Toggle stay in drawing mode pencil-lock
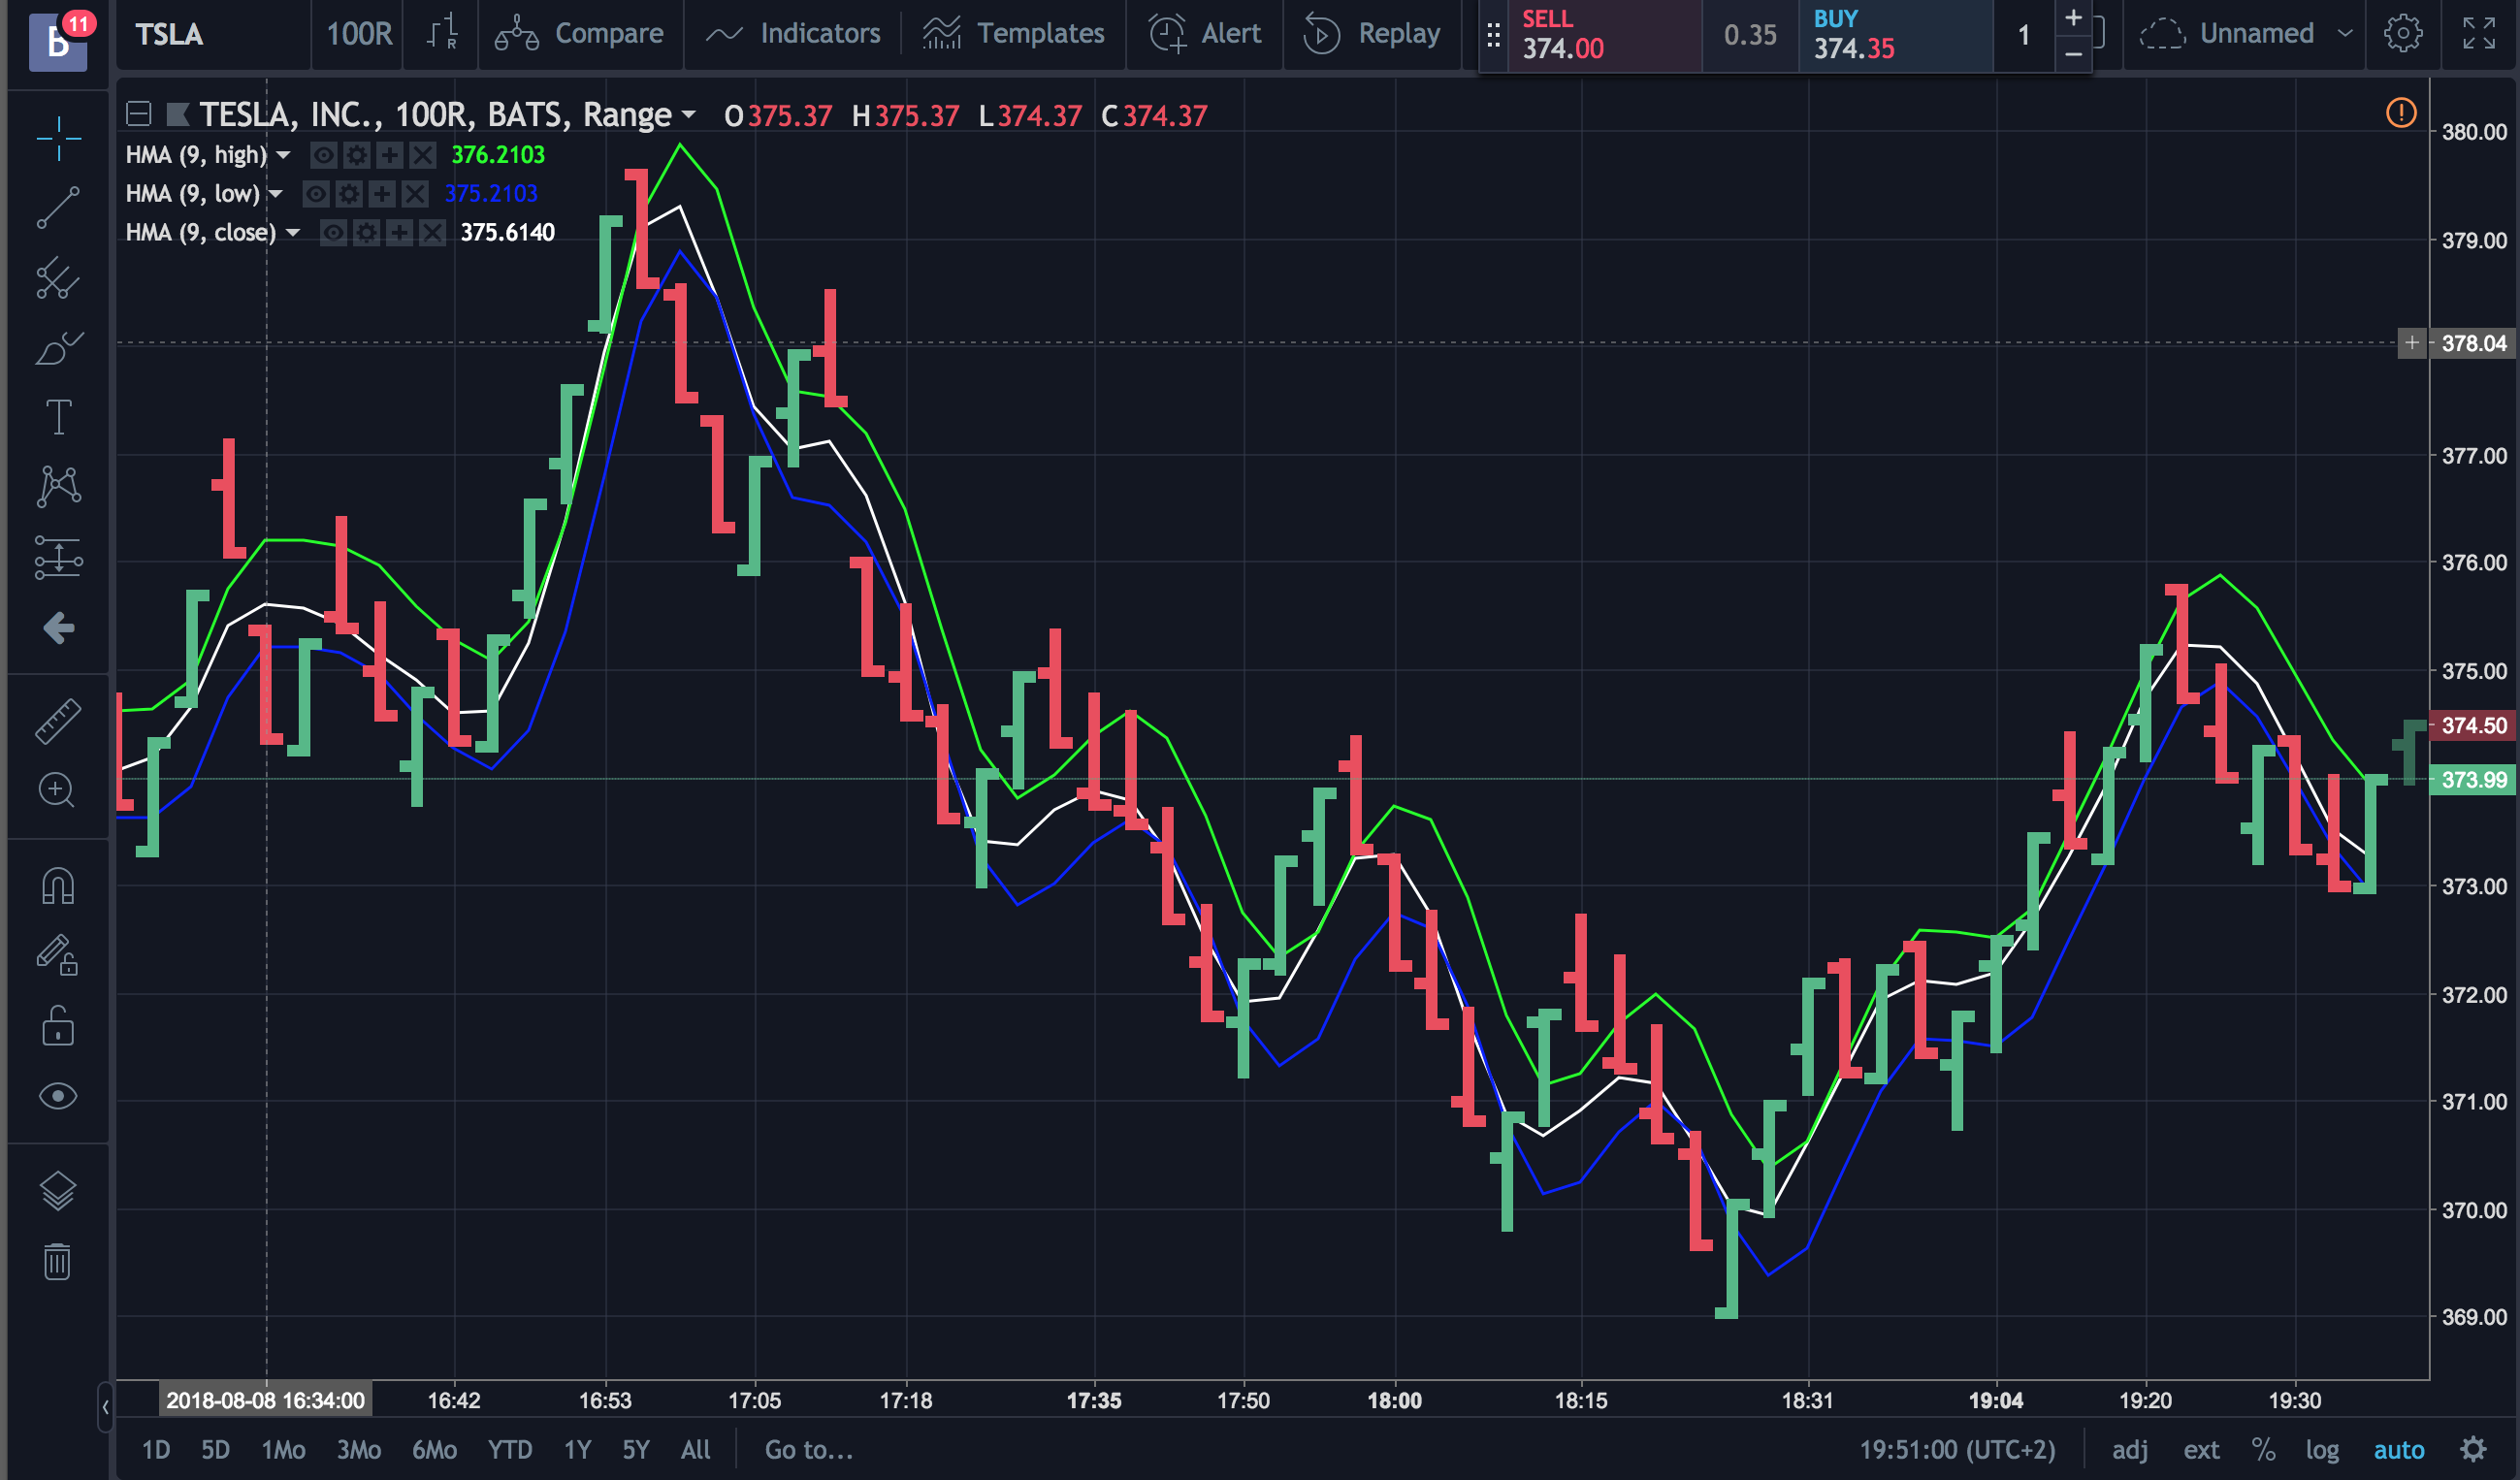2520x1480 pixels. coord(58,955)
